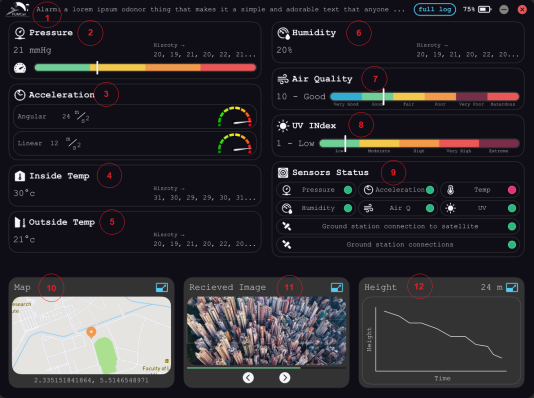Click the UV Index scale bar

tap(419, 143)
